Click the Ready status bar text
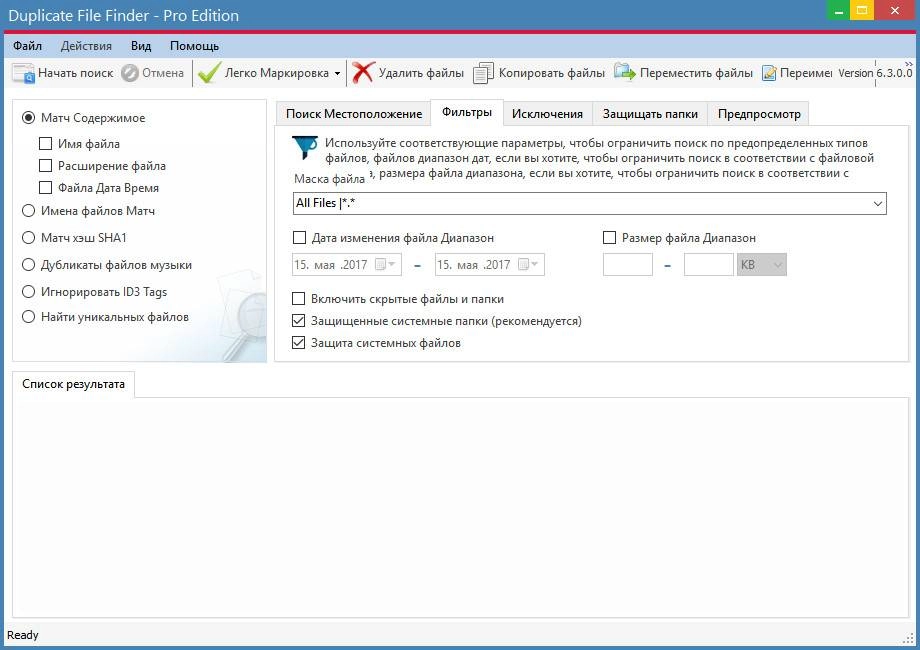 tap(23, 635)
